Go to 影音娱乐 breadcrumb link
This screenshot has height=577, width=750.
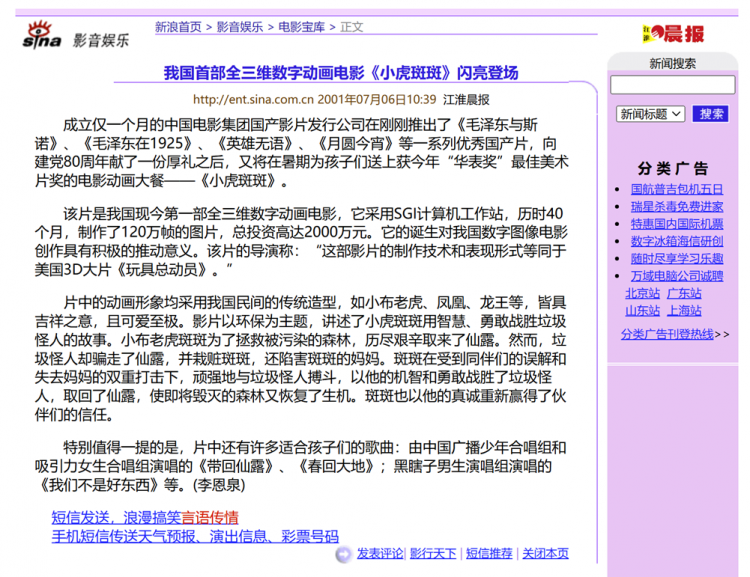click(240, 27)
